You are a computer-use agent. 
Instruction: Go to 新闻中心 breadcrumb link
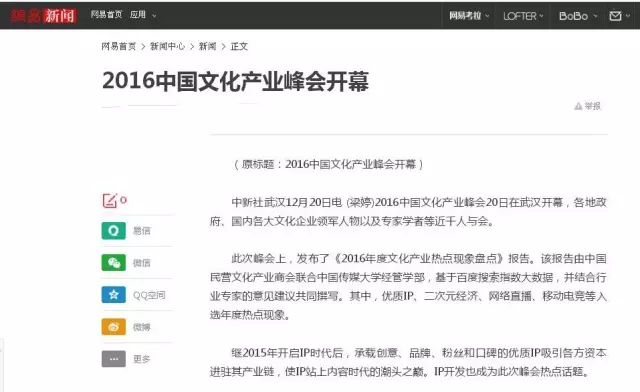pos(167,47)
